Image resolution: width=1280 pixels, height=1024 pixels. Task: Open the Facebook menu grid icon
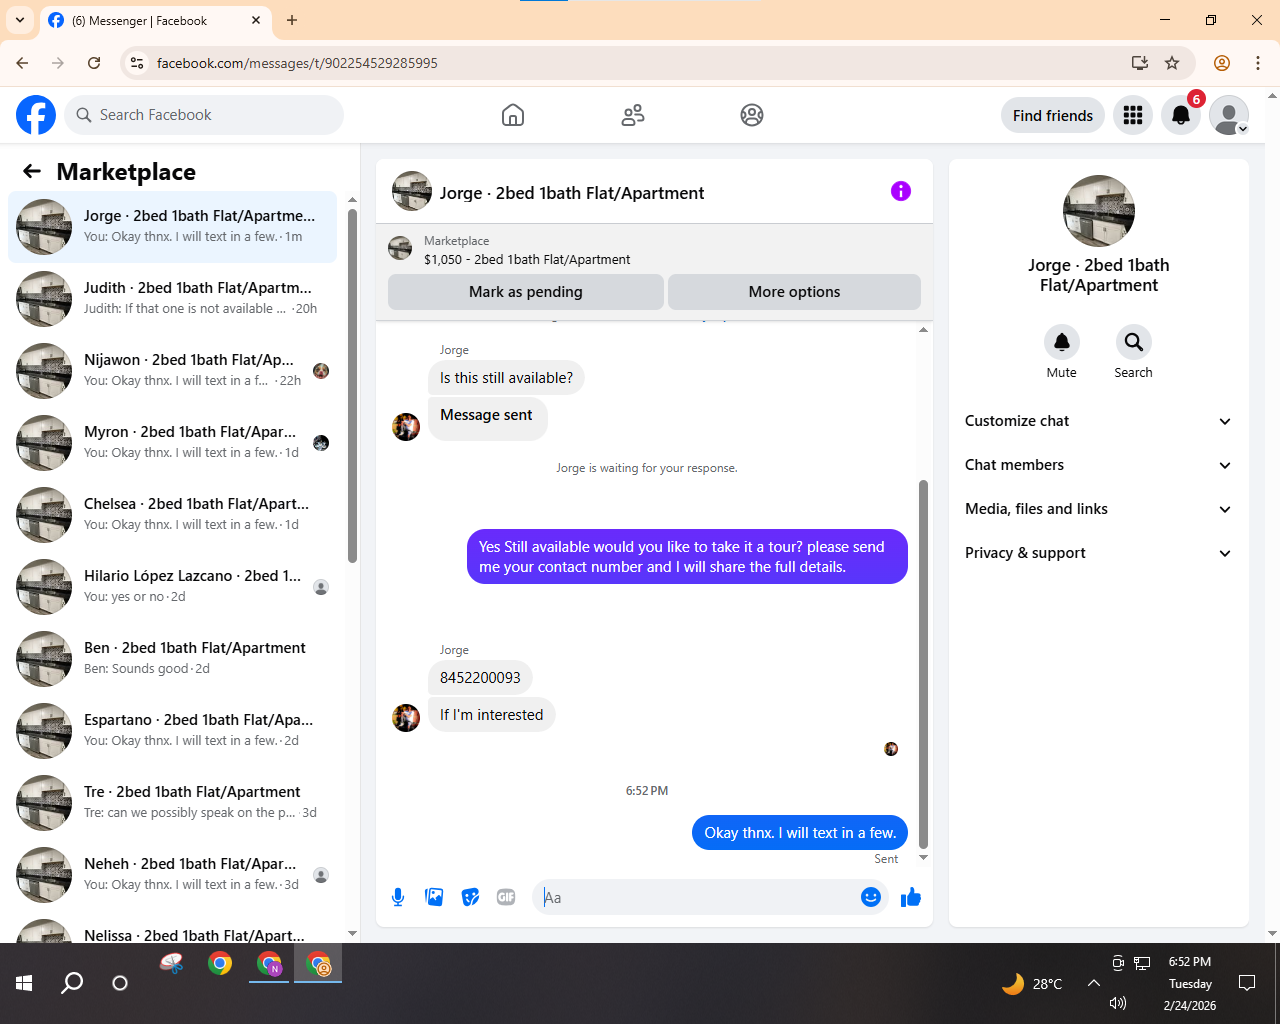click(x=1133, y=115)
